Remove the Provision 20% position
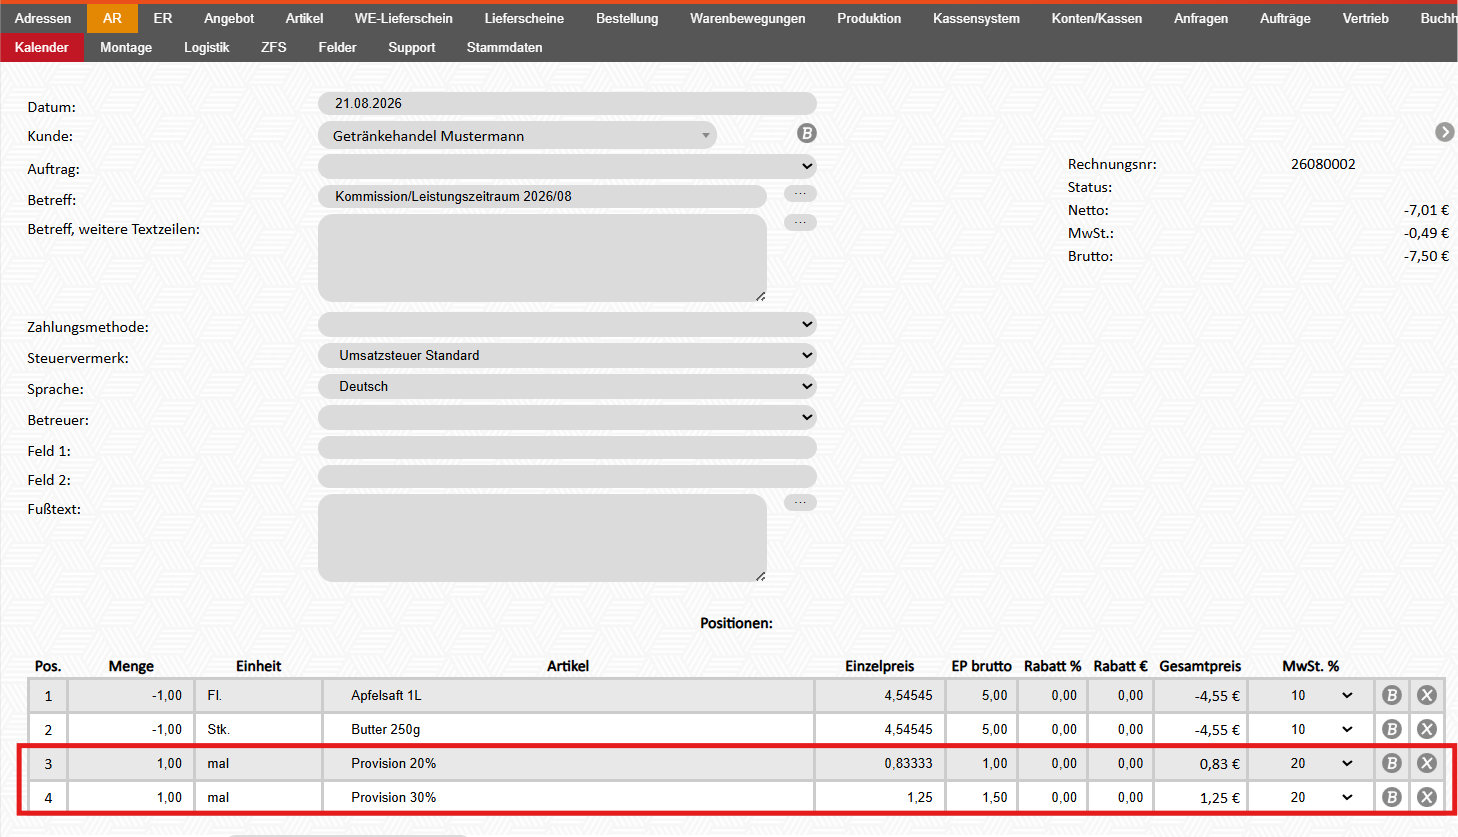Viewport: 1458px width, 837px height. tap(1427, 764)
